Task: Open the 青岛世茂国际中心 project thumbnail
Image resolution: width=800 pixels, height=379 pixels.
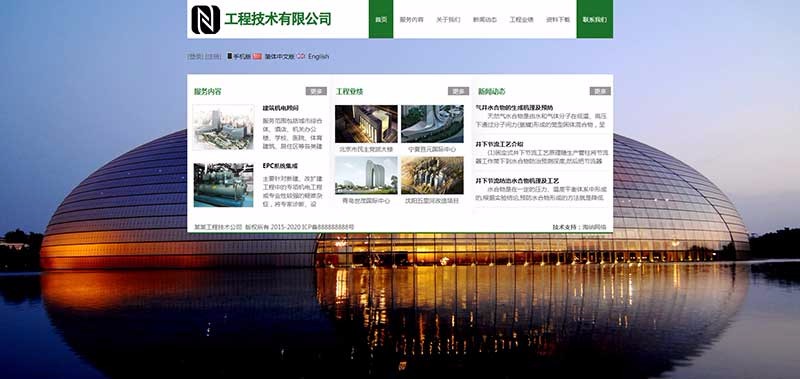Action: 366,175
